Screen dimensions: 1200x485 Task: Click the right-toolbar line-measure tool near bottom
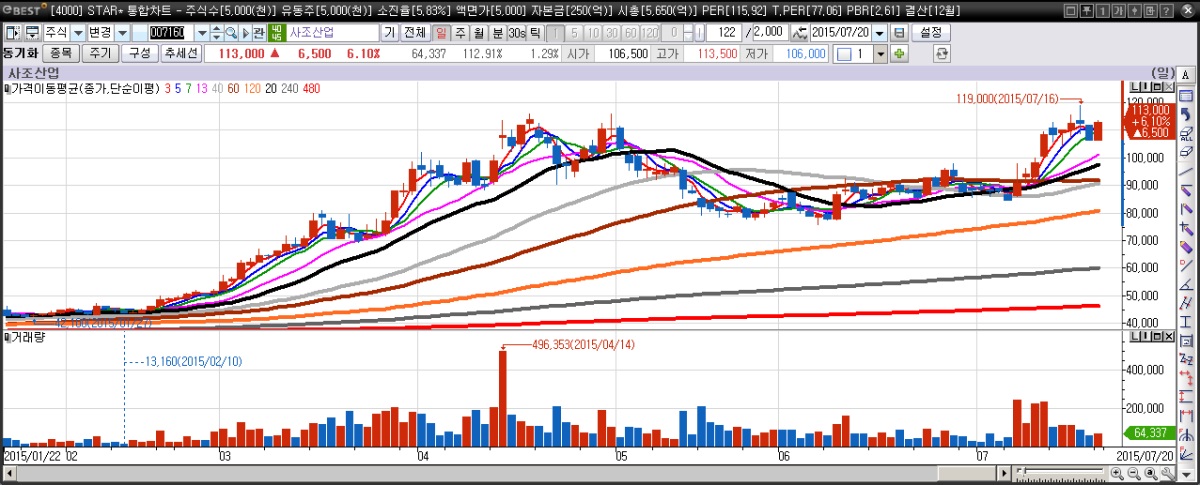click(1186, 415)
